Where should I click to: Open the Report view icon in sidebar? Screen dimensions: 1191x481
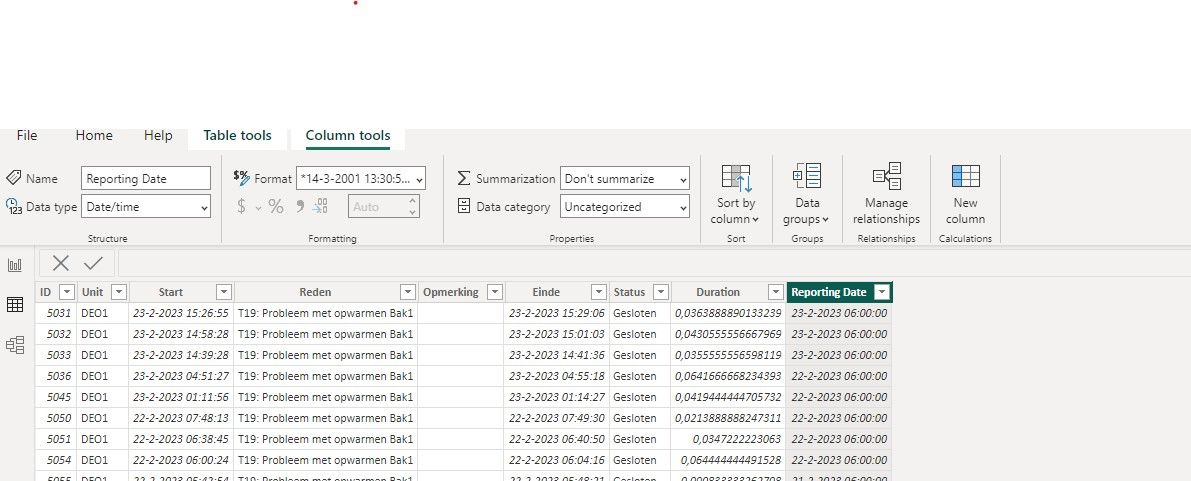[x=14, y=265]
